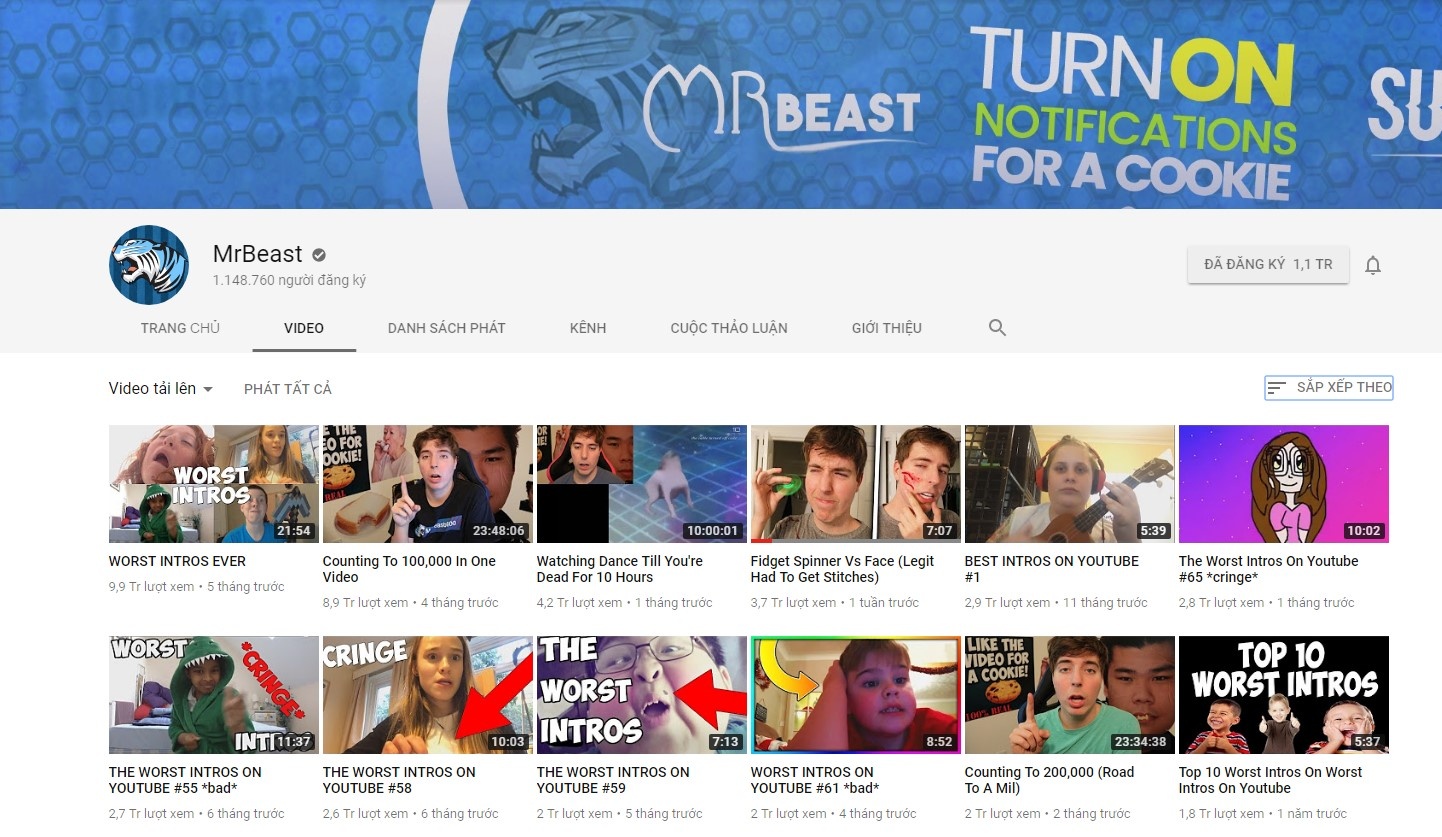Click the notification bell icon

[1373, 264]
